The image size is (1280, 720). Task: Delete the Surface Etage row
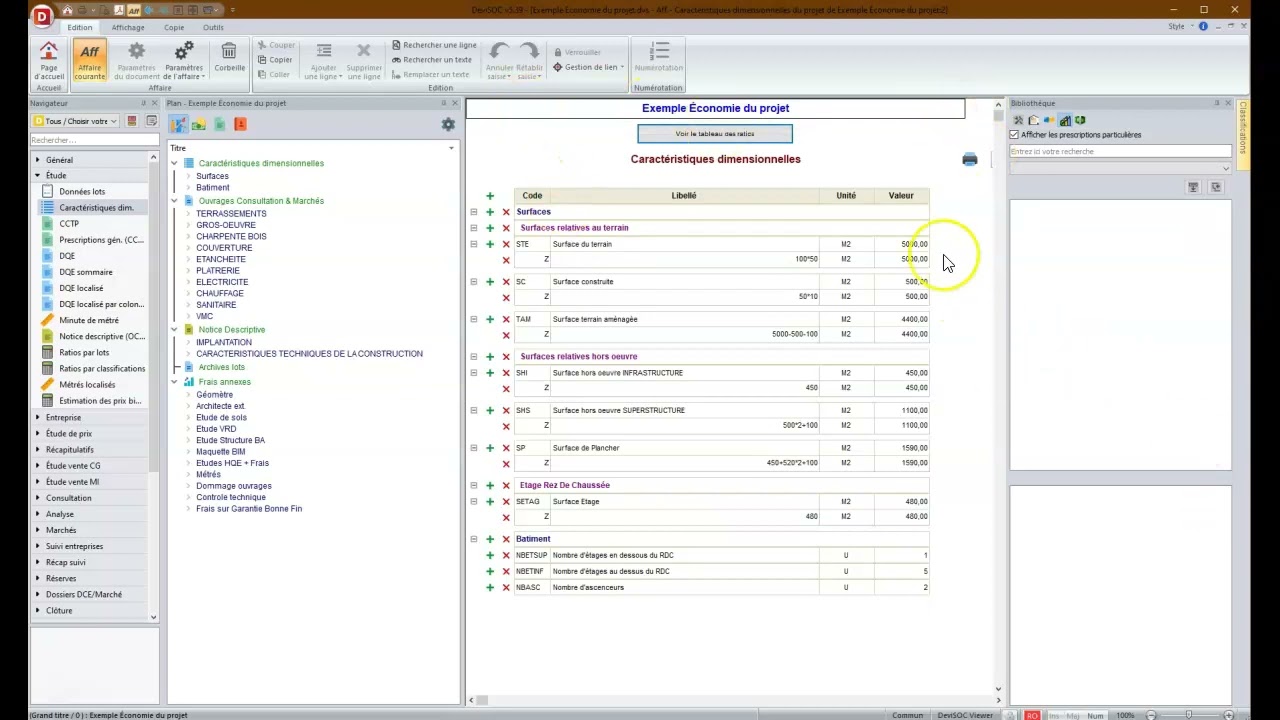[506, 502]
